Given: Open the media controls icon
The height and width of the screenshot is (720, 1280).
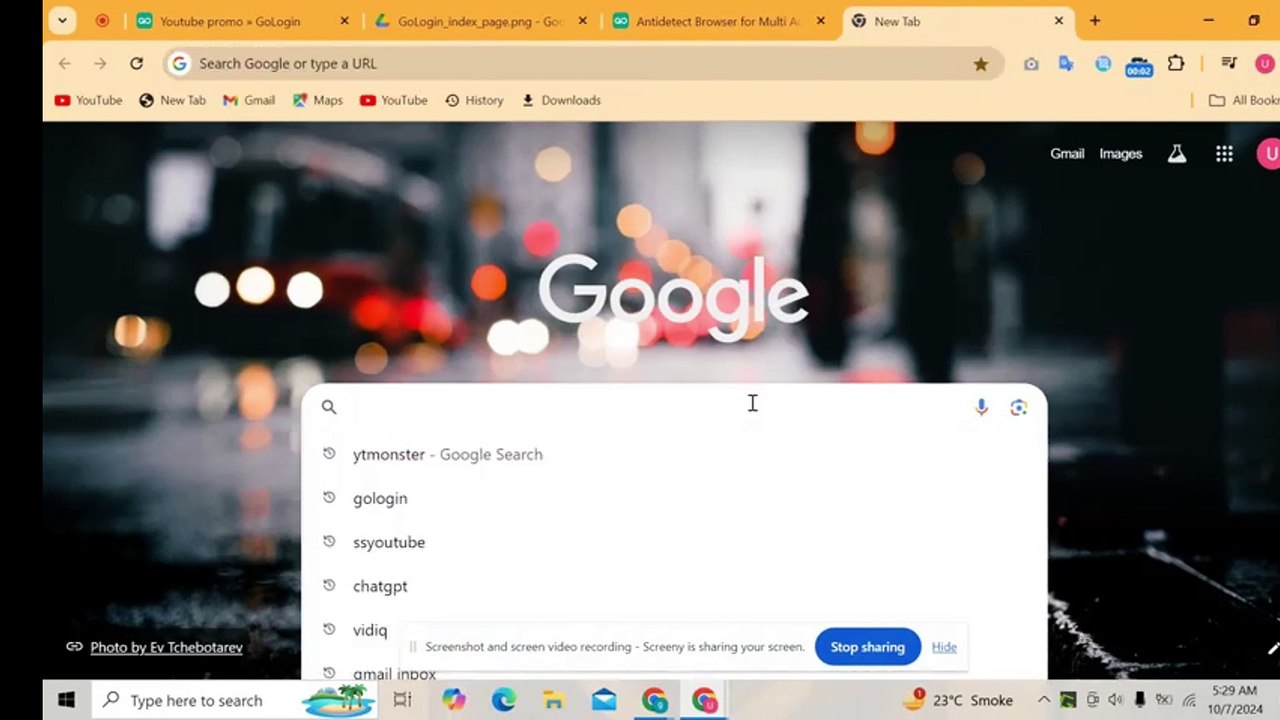Looking at the screenshot, I should (1229, 64).
